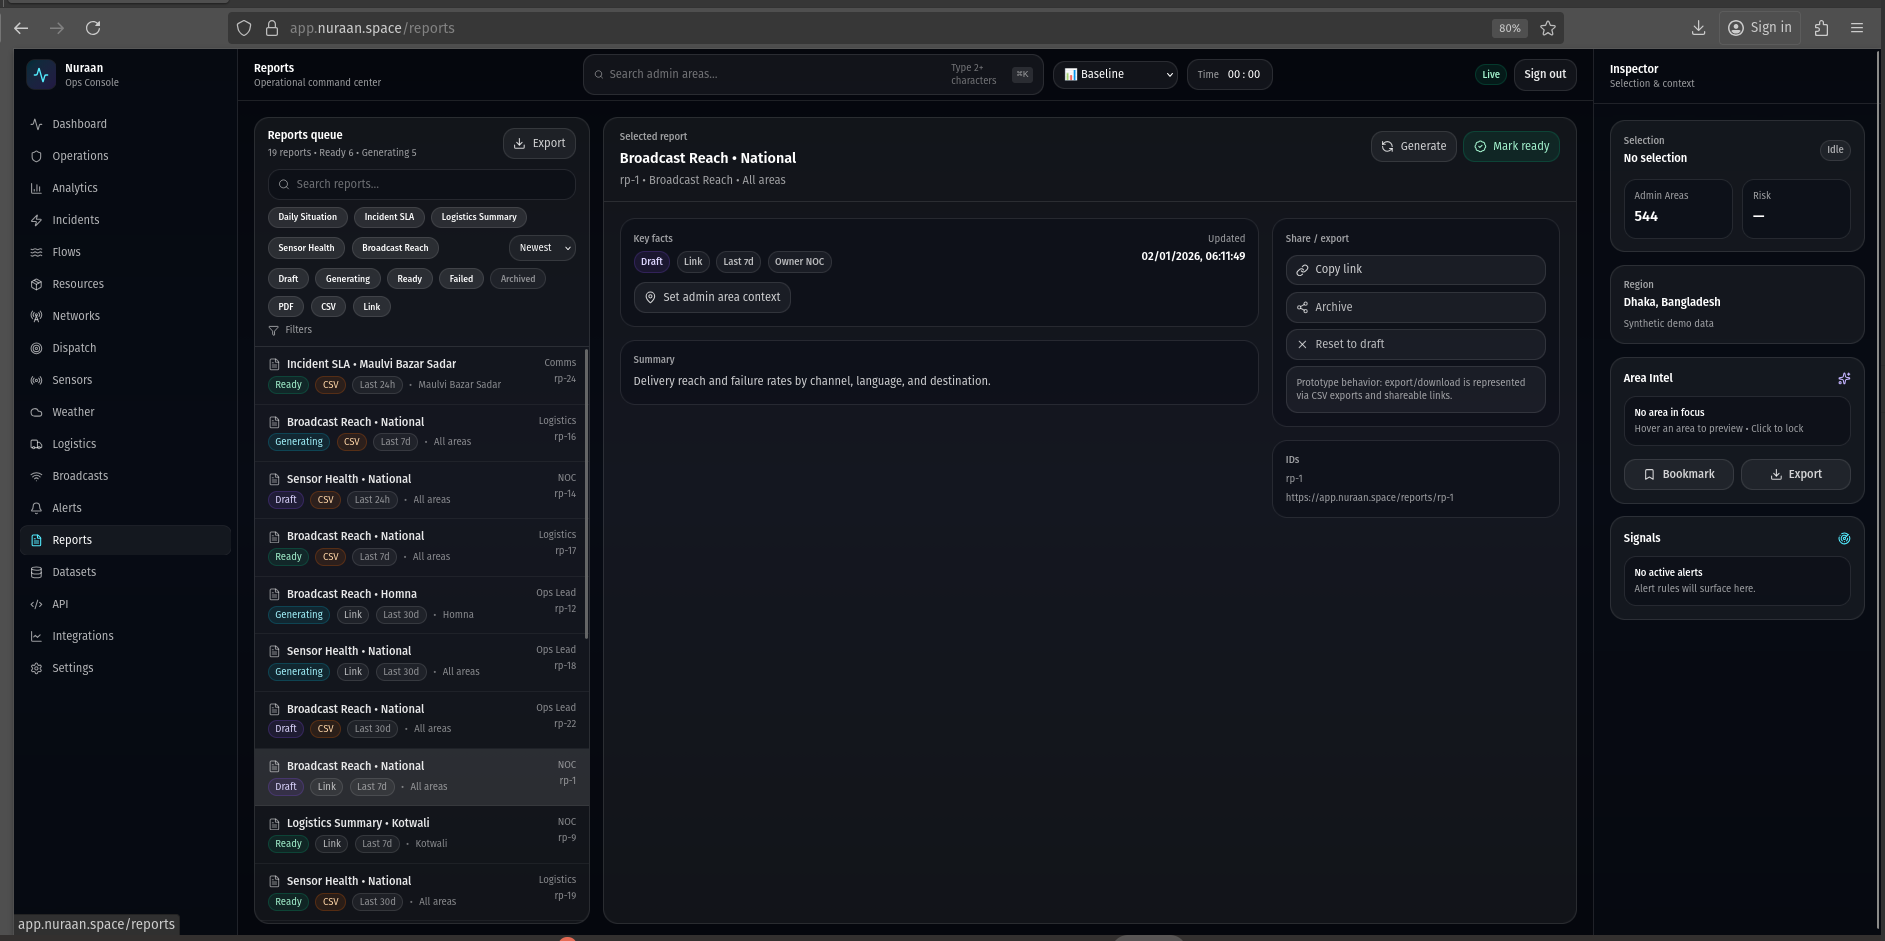Click the Signals radar icon
Screen dimensions: 1885x941
(1843, 538)
